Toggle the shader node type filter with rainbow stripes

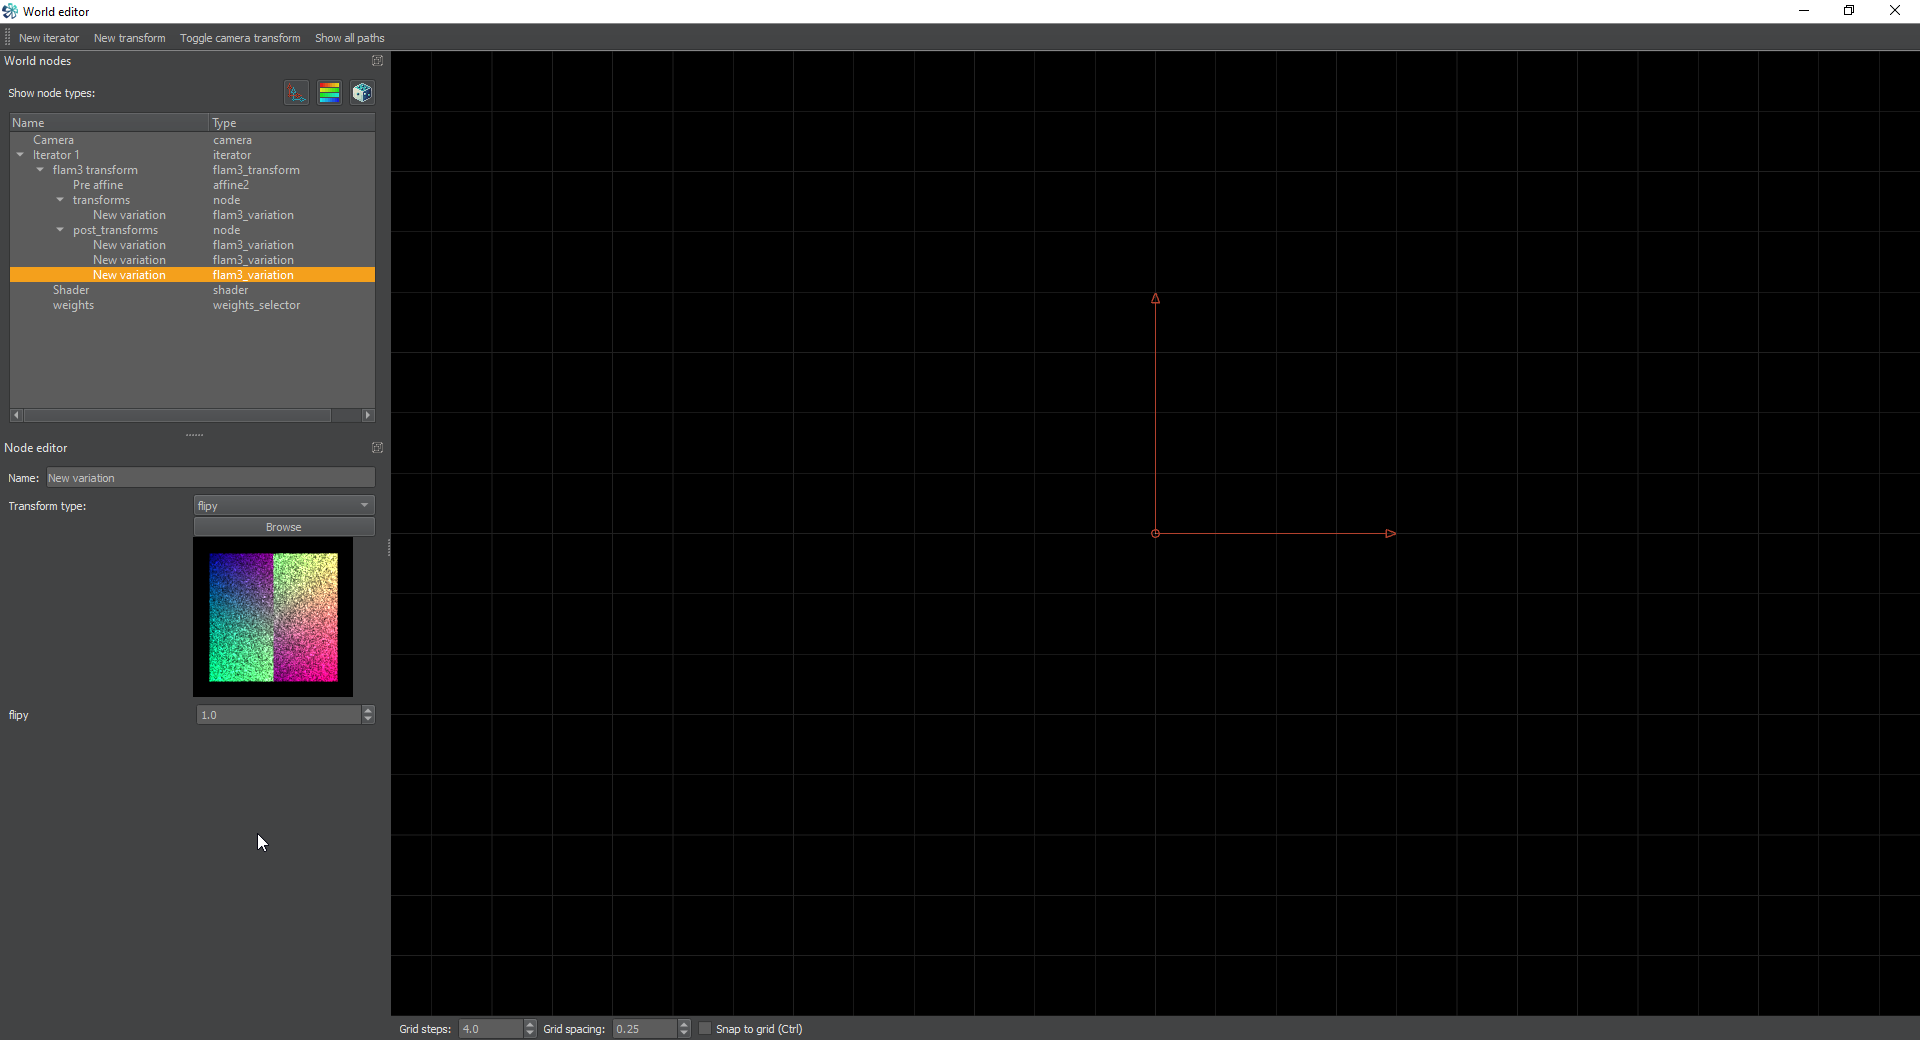click(329, 93)
